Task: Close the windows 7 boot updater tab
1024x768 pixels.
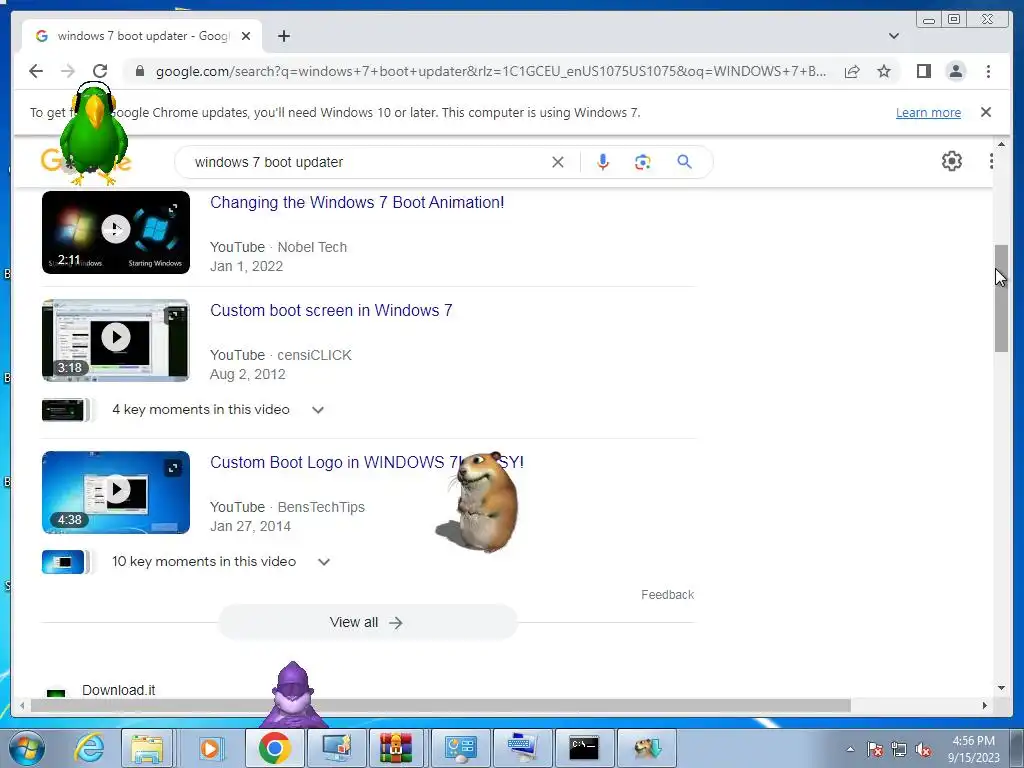Action: 246,36
